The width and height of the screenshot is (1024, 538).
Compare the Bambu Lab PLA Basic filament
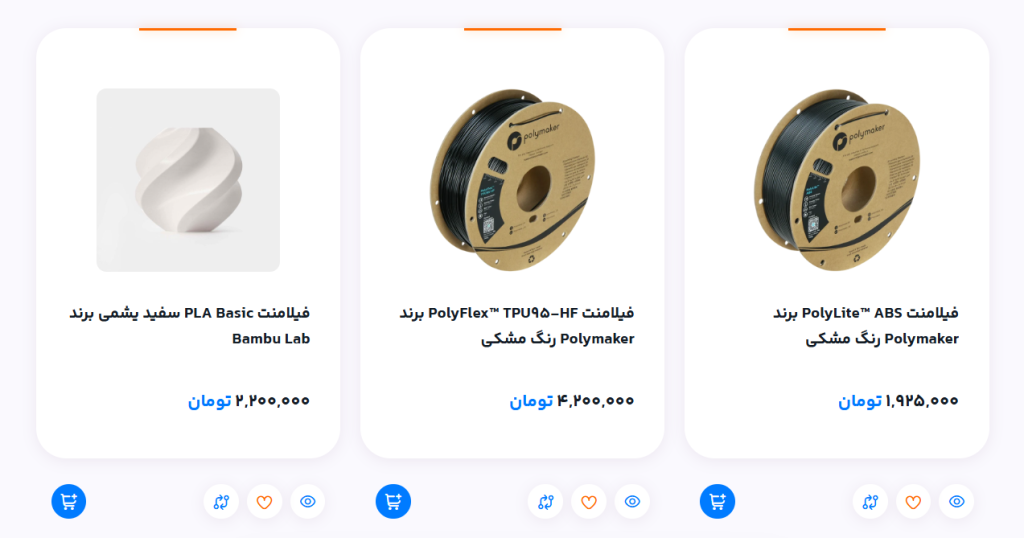click(x=221, y=501)
